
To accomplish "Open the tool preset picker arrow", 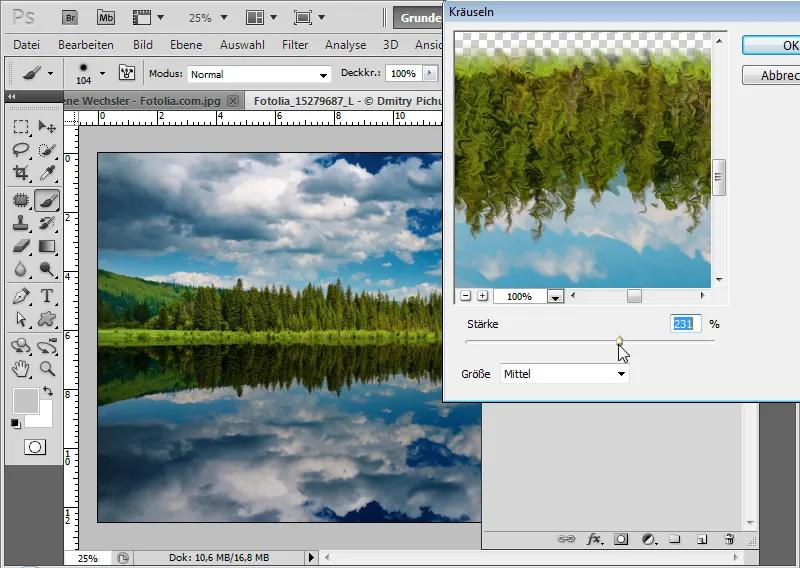I will pos(51,73).
